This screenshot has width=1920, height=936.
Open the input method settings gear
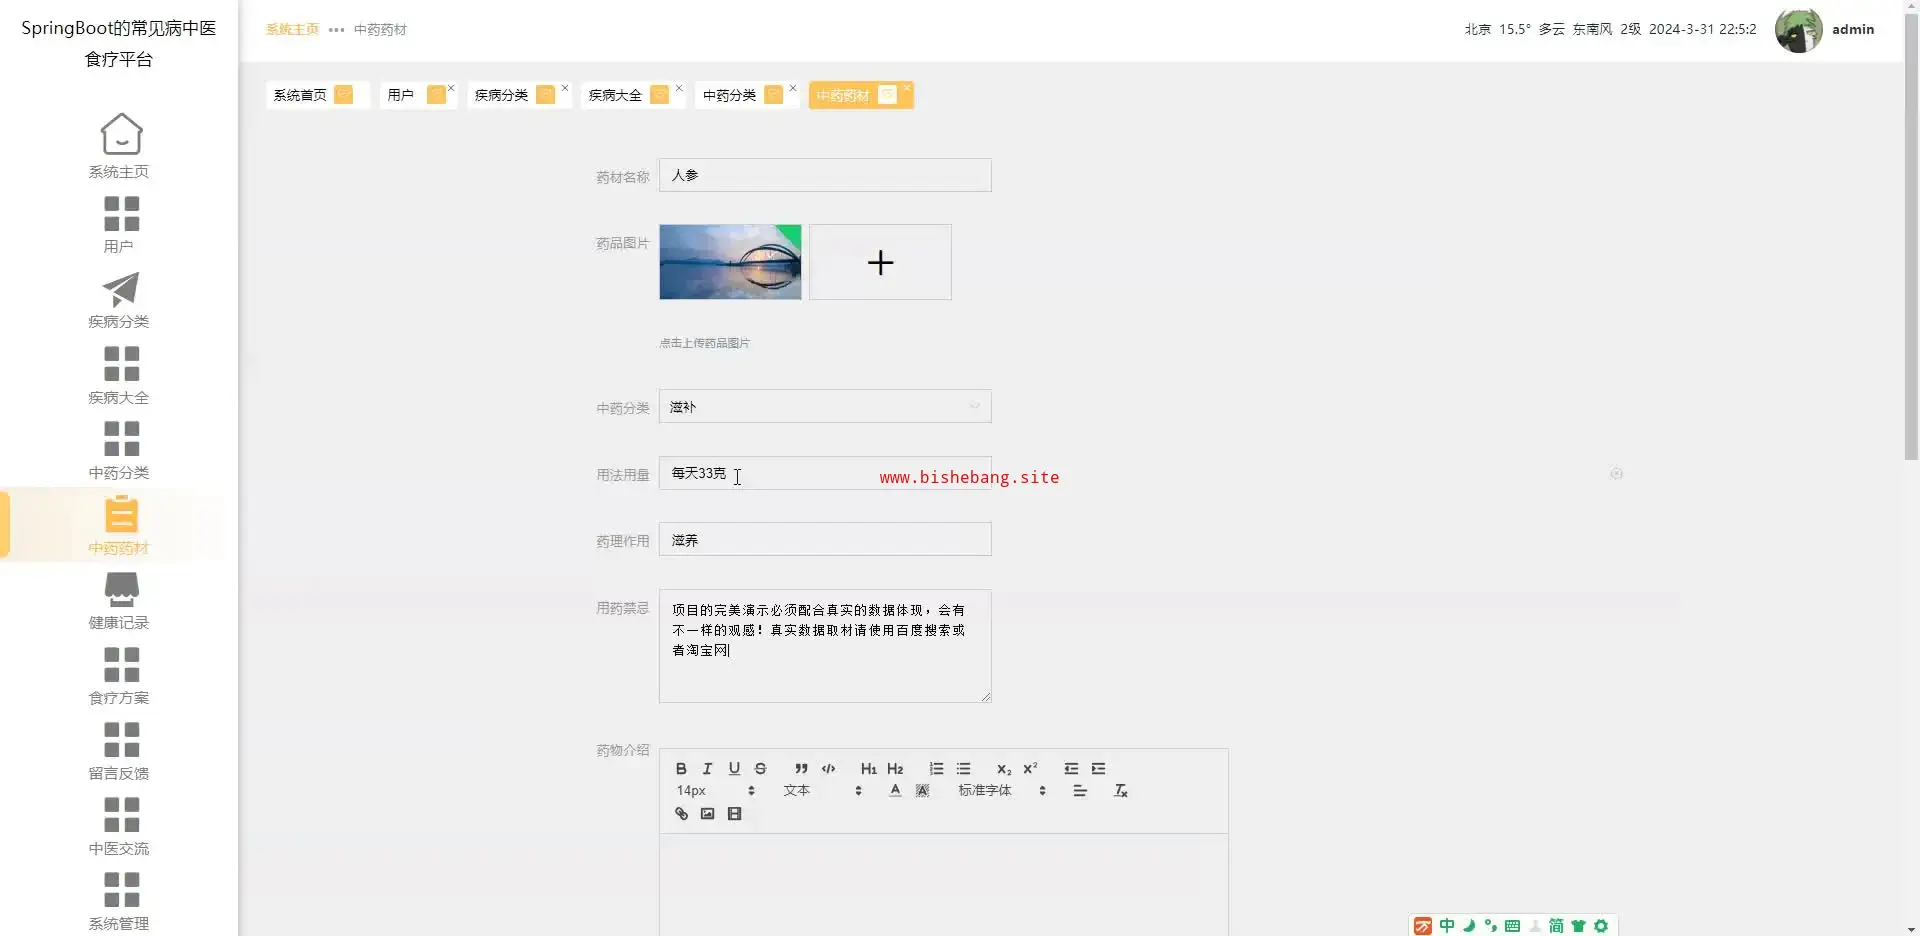pyautogui.click(x=1601, y=926)
